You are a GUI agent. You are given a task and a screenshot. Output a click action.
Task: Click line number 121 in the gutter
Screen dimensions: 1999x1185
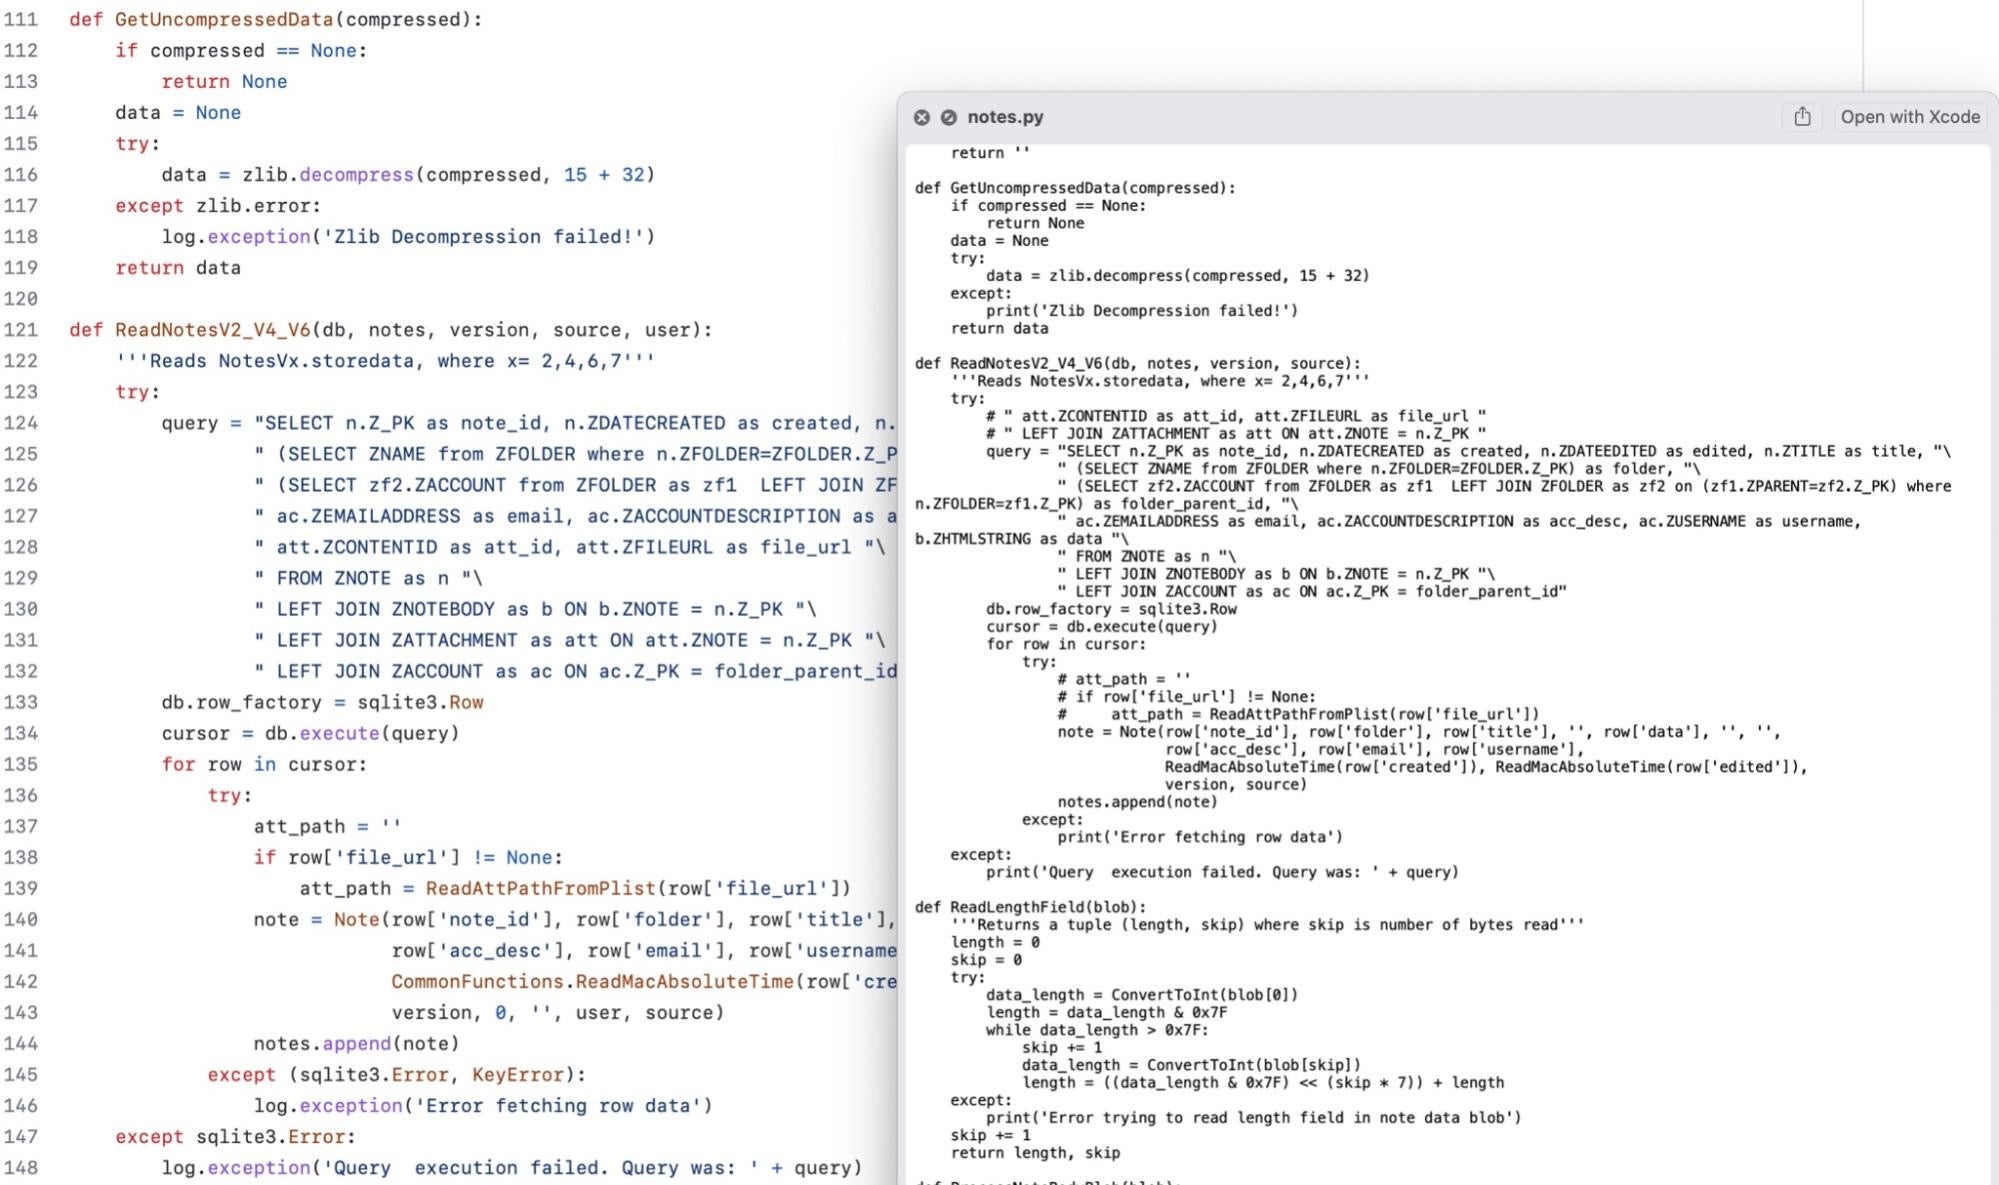coord(21,329)
